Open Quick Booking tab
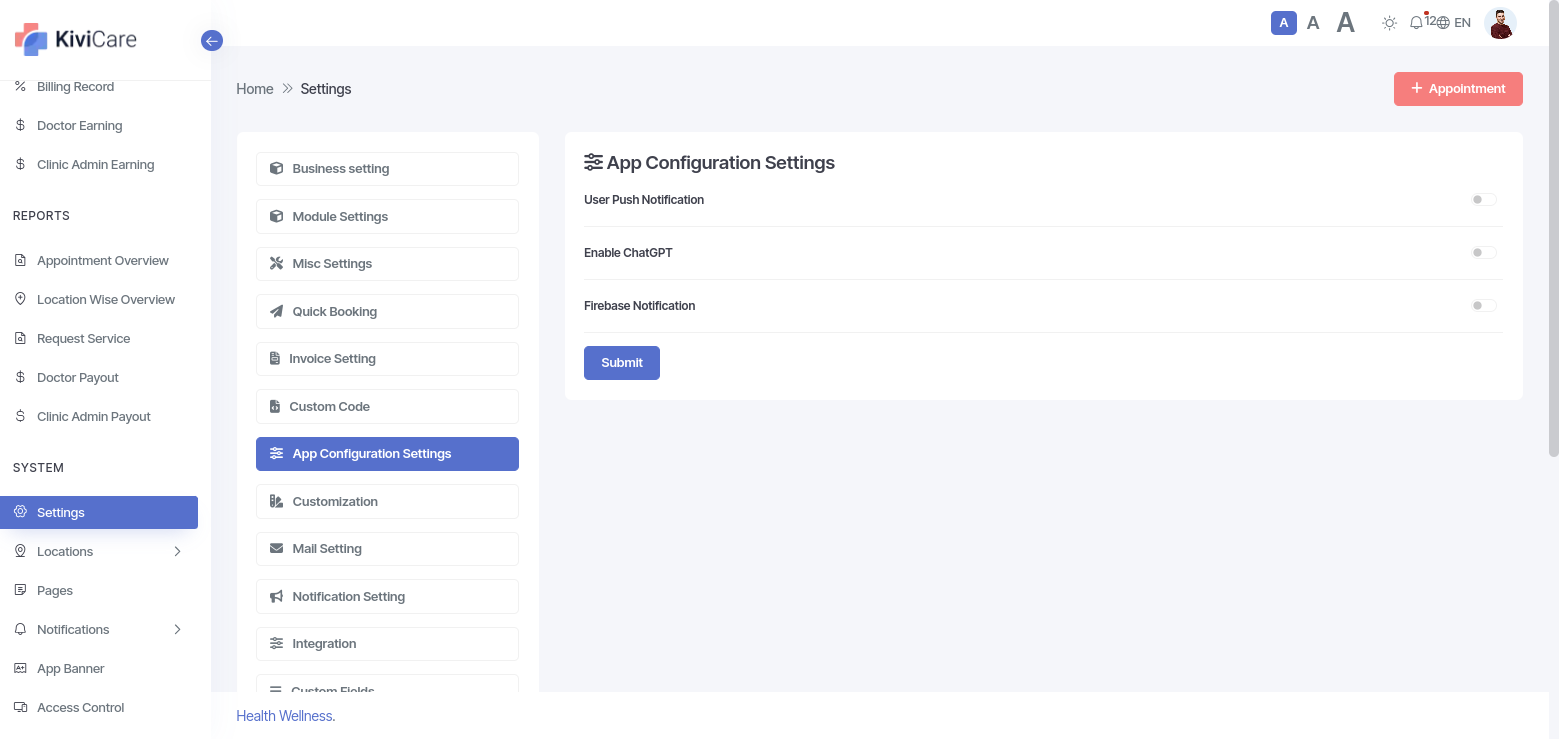1559x739 pixels. click(387, 312)
